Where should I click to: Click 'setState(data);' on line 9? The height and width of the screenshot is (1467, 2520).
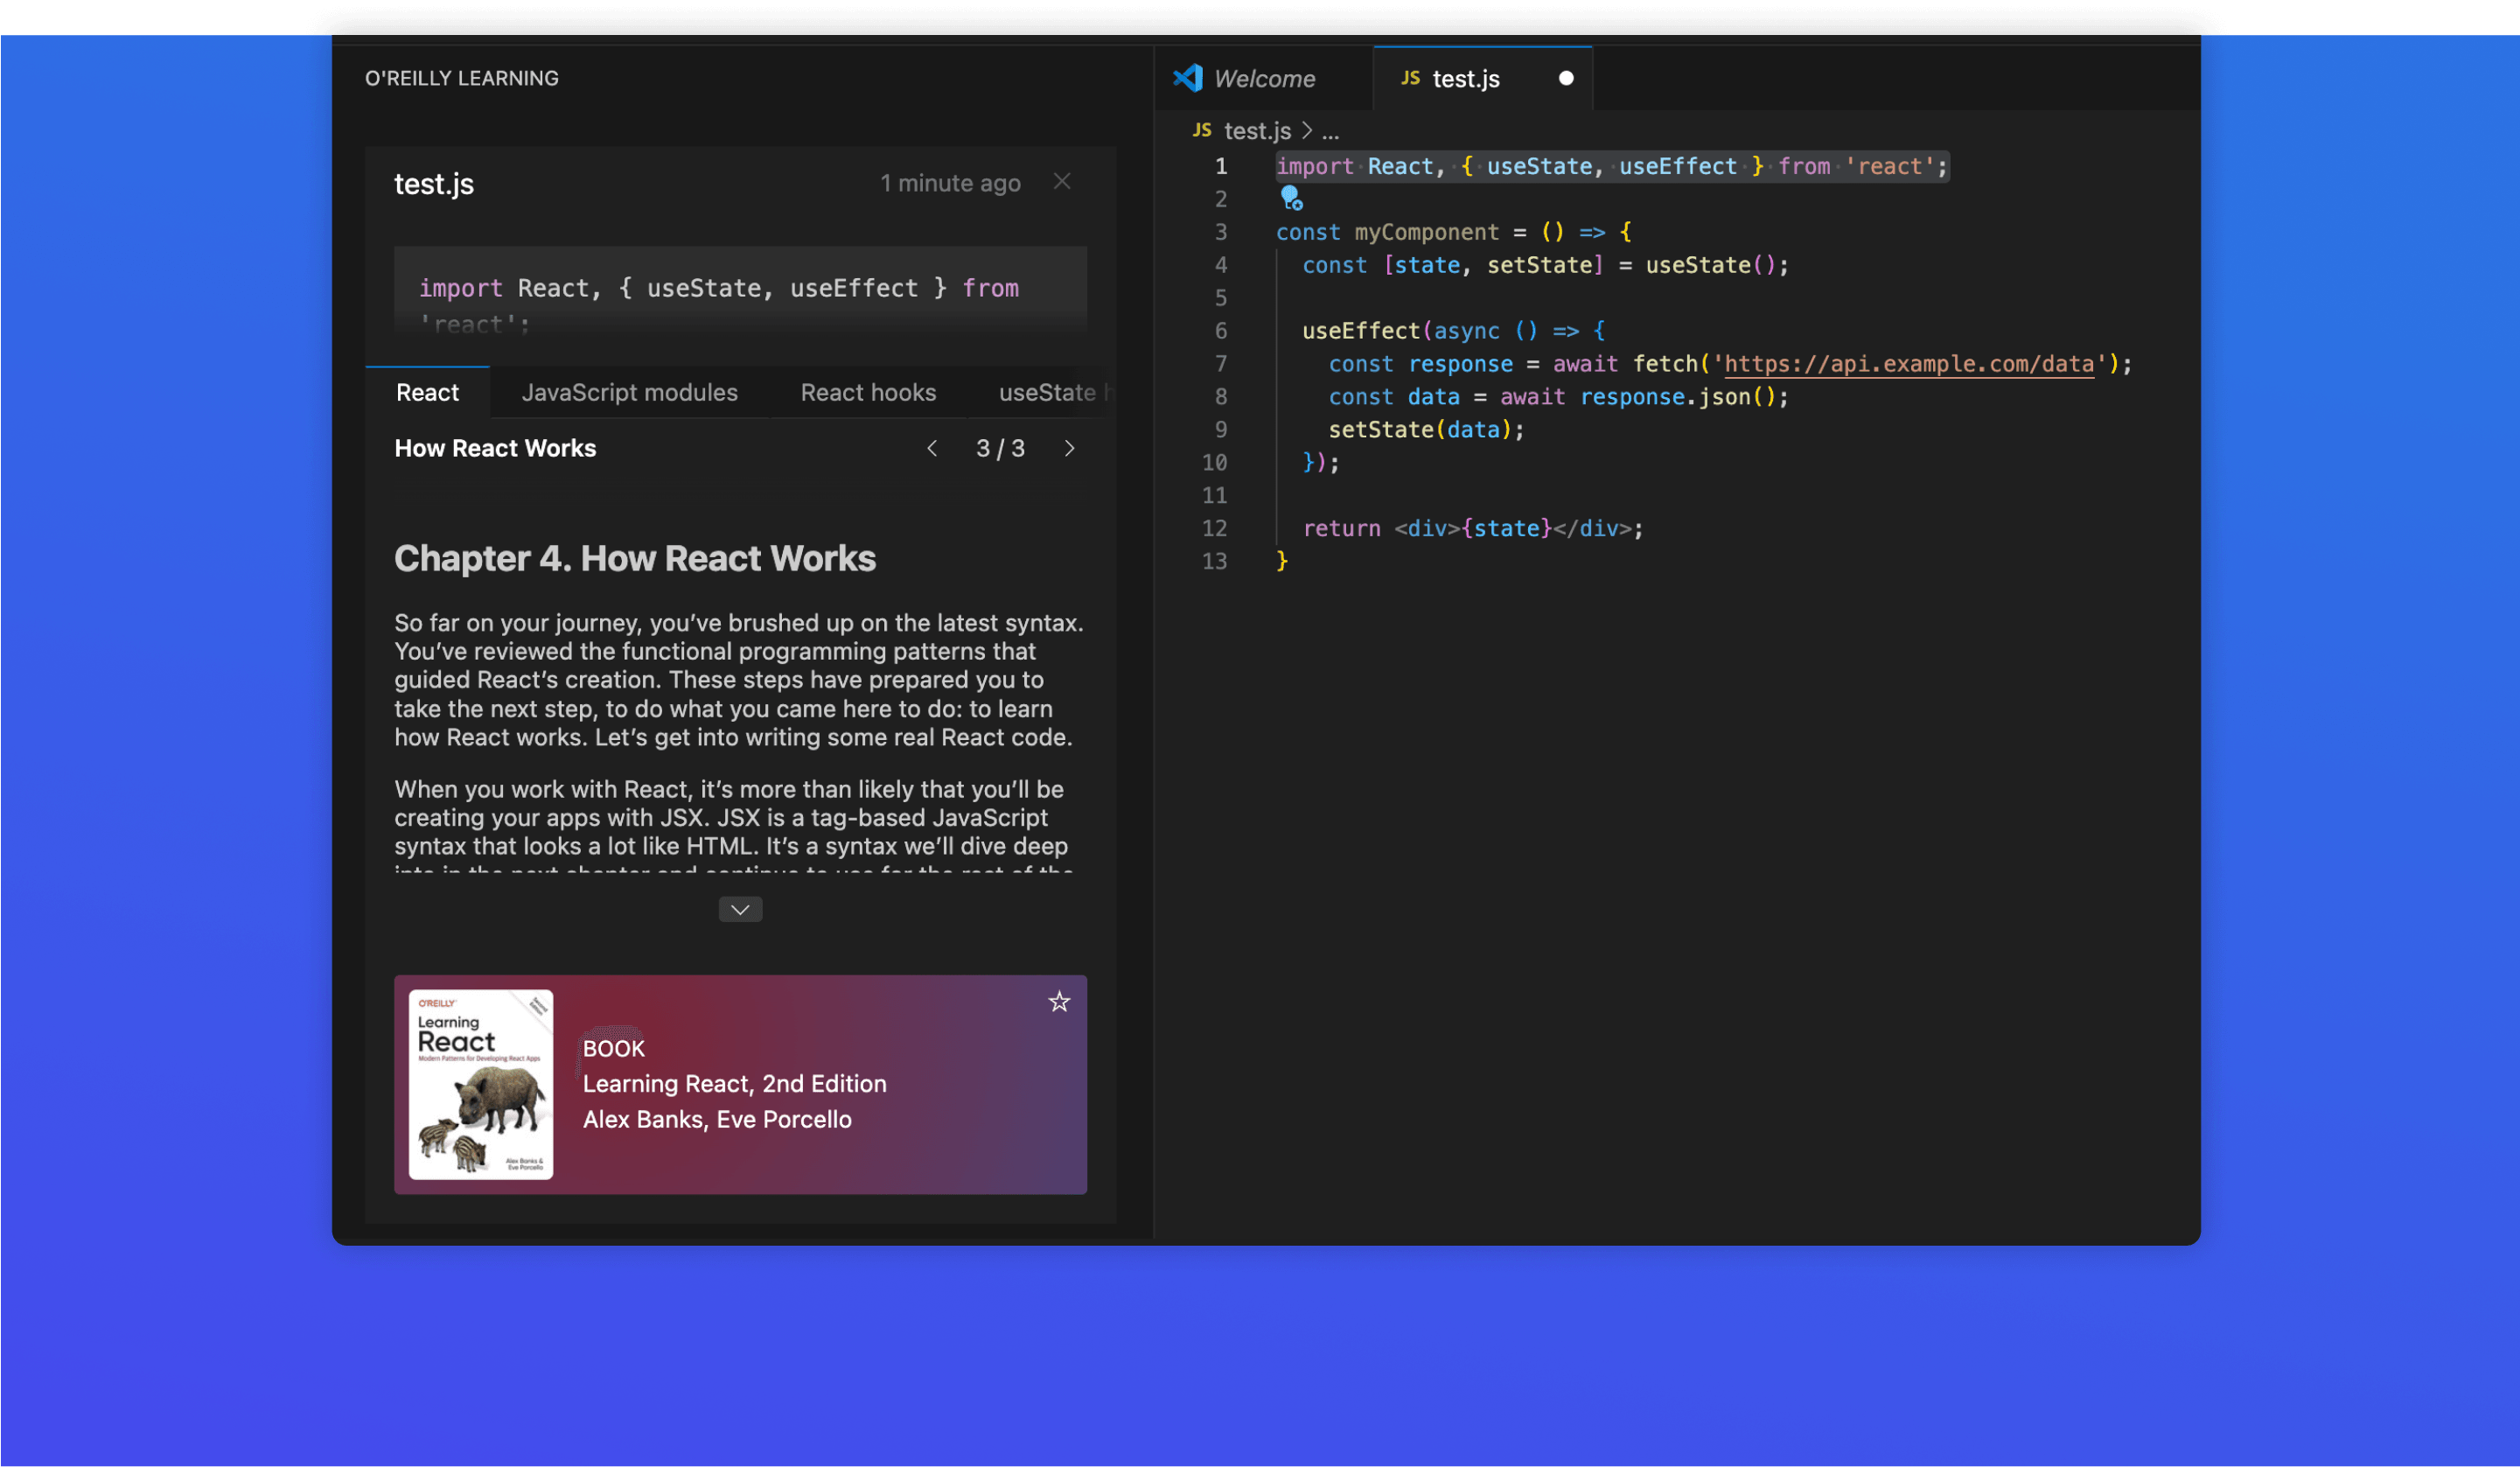point(1426,430)
